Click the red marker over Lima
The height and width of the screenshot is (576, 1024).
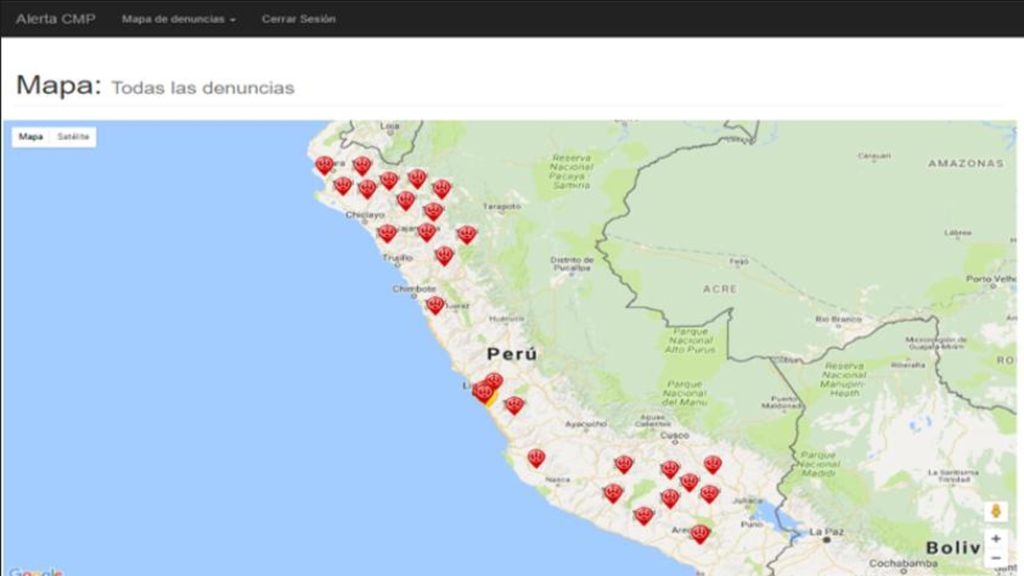[x=484, y=392]
